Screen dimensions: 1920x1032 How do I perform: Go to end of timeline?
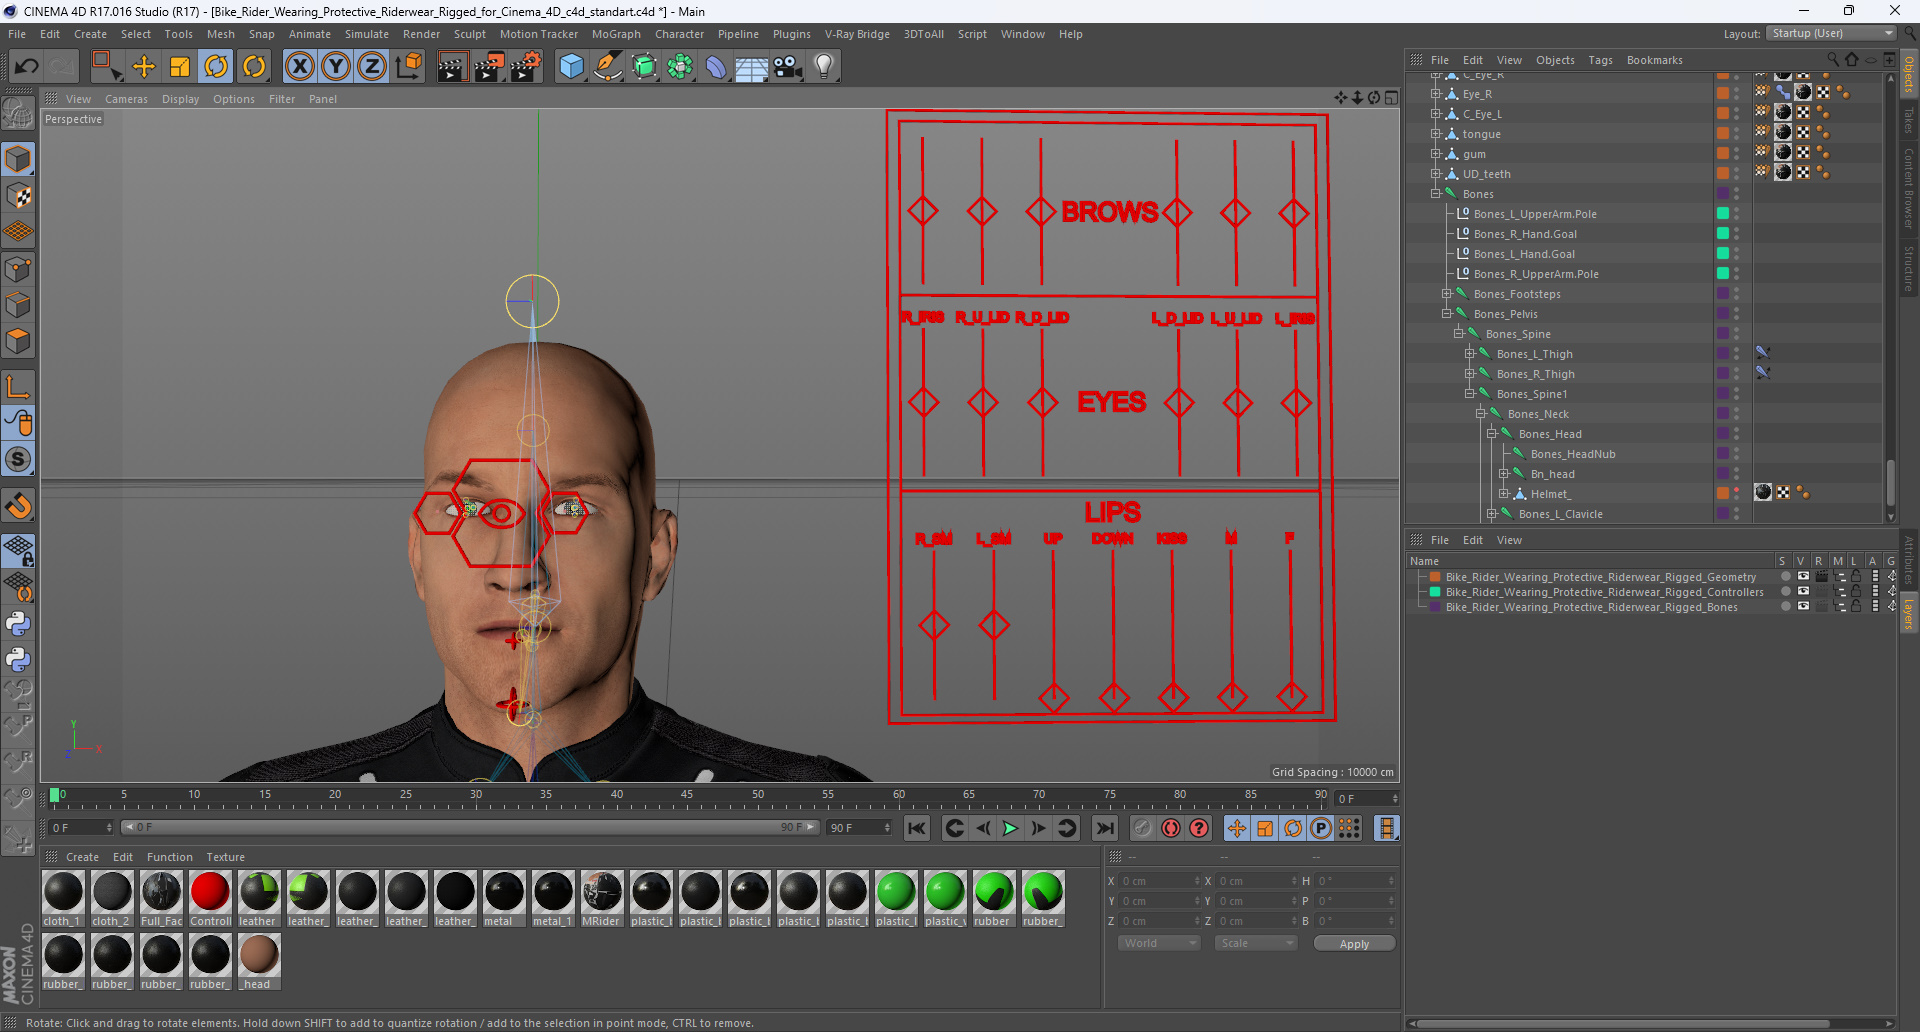(1104, 828)
